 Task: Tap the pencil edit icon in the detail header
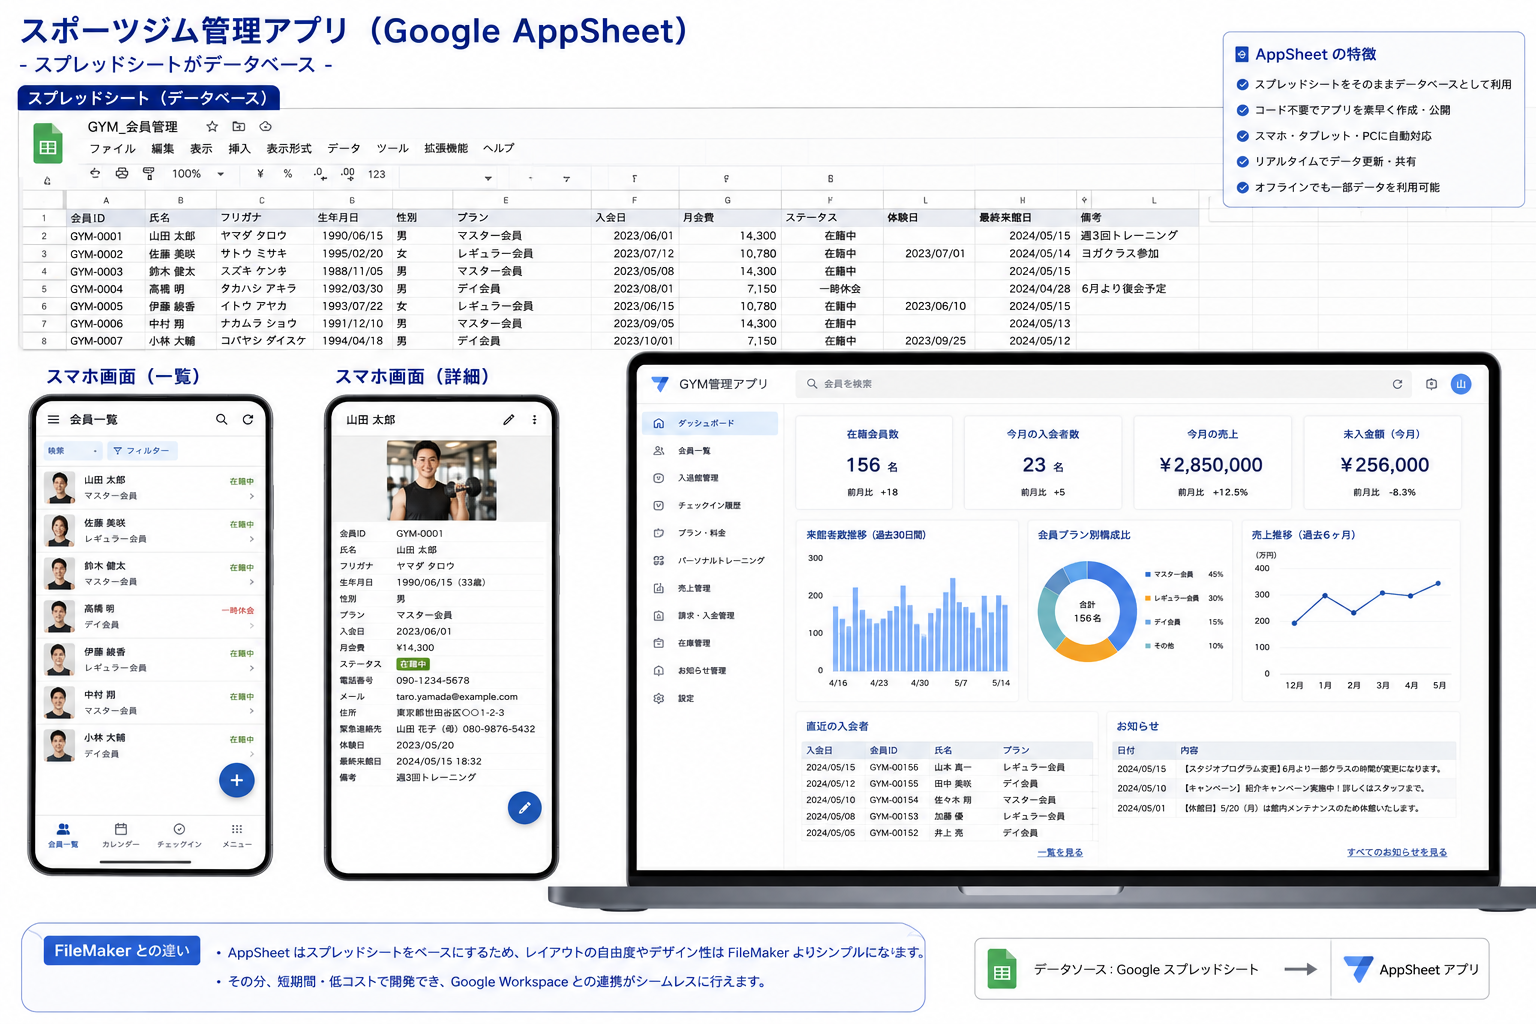[509, 420]
